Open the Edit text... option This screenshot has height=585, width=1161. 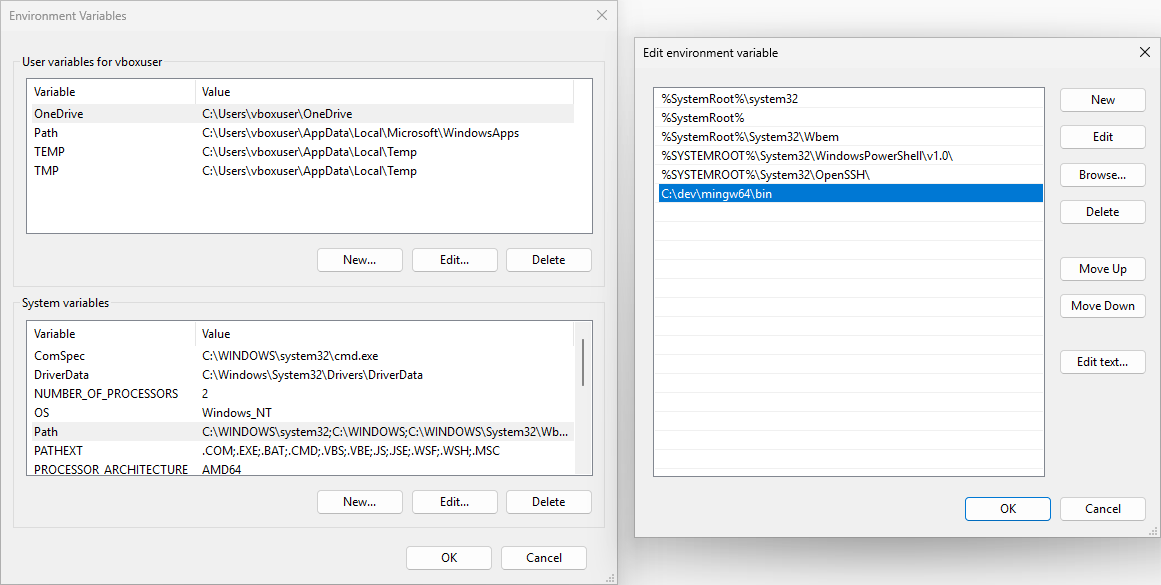[1102, 362]
